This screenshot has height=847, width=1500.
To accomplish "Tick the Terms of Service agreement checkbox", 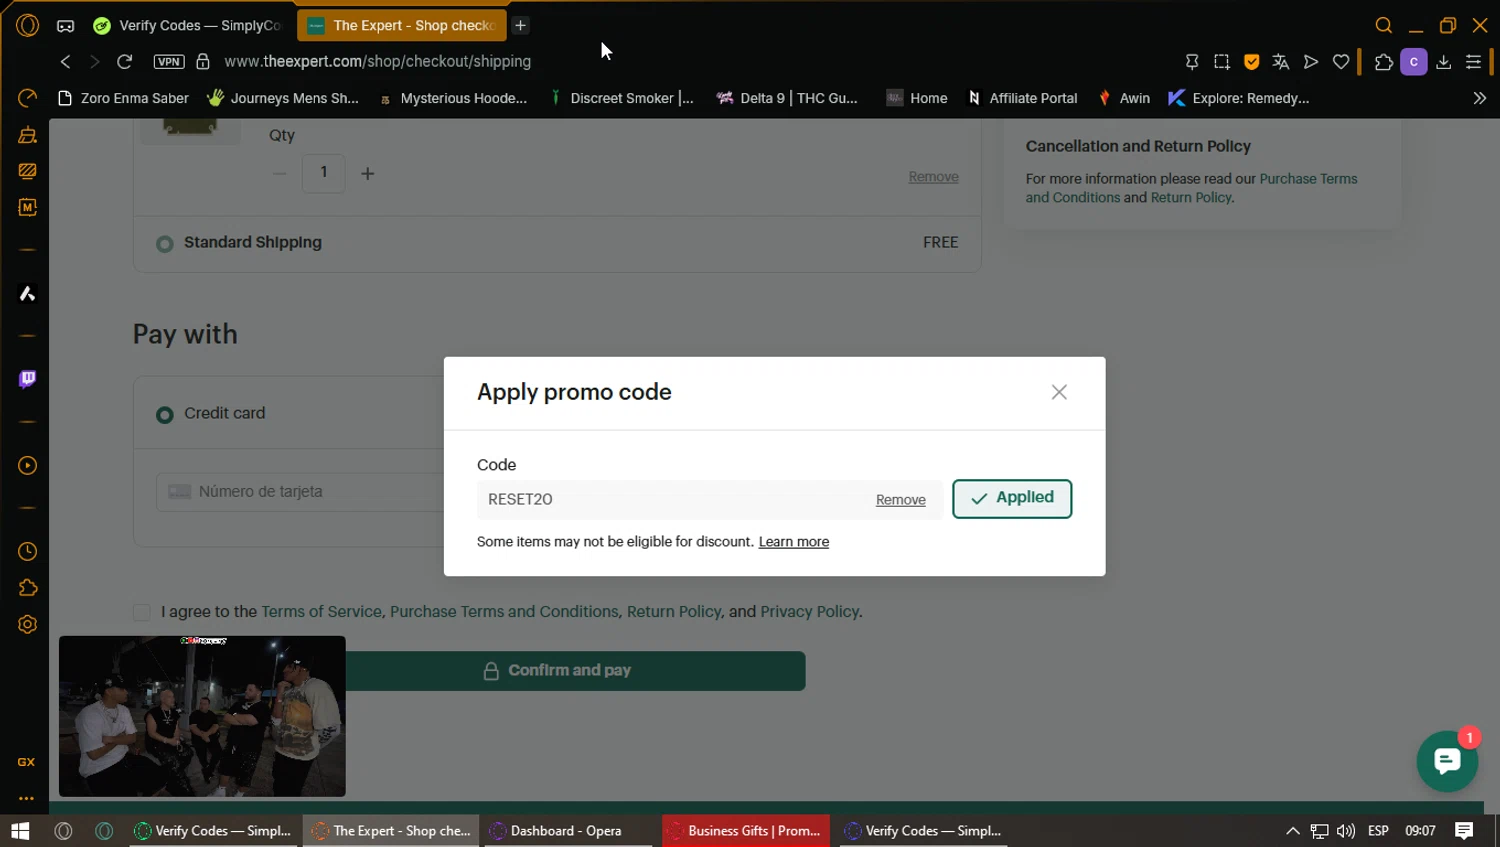I will tap(142, 612).
